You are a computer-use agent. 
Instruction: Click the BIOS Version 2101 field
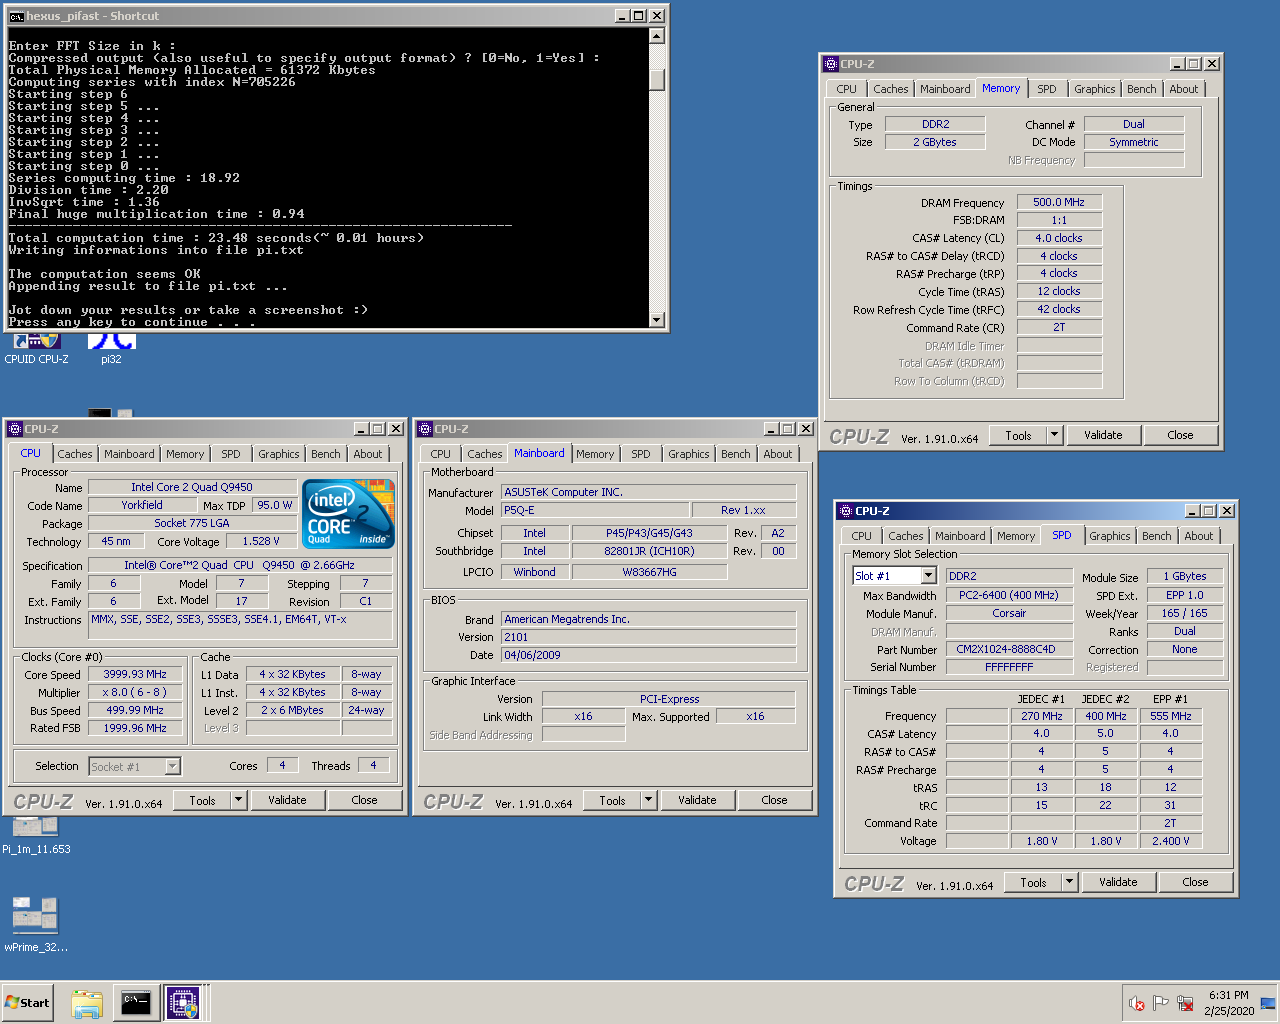pos(648,637)
